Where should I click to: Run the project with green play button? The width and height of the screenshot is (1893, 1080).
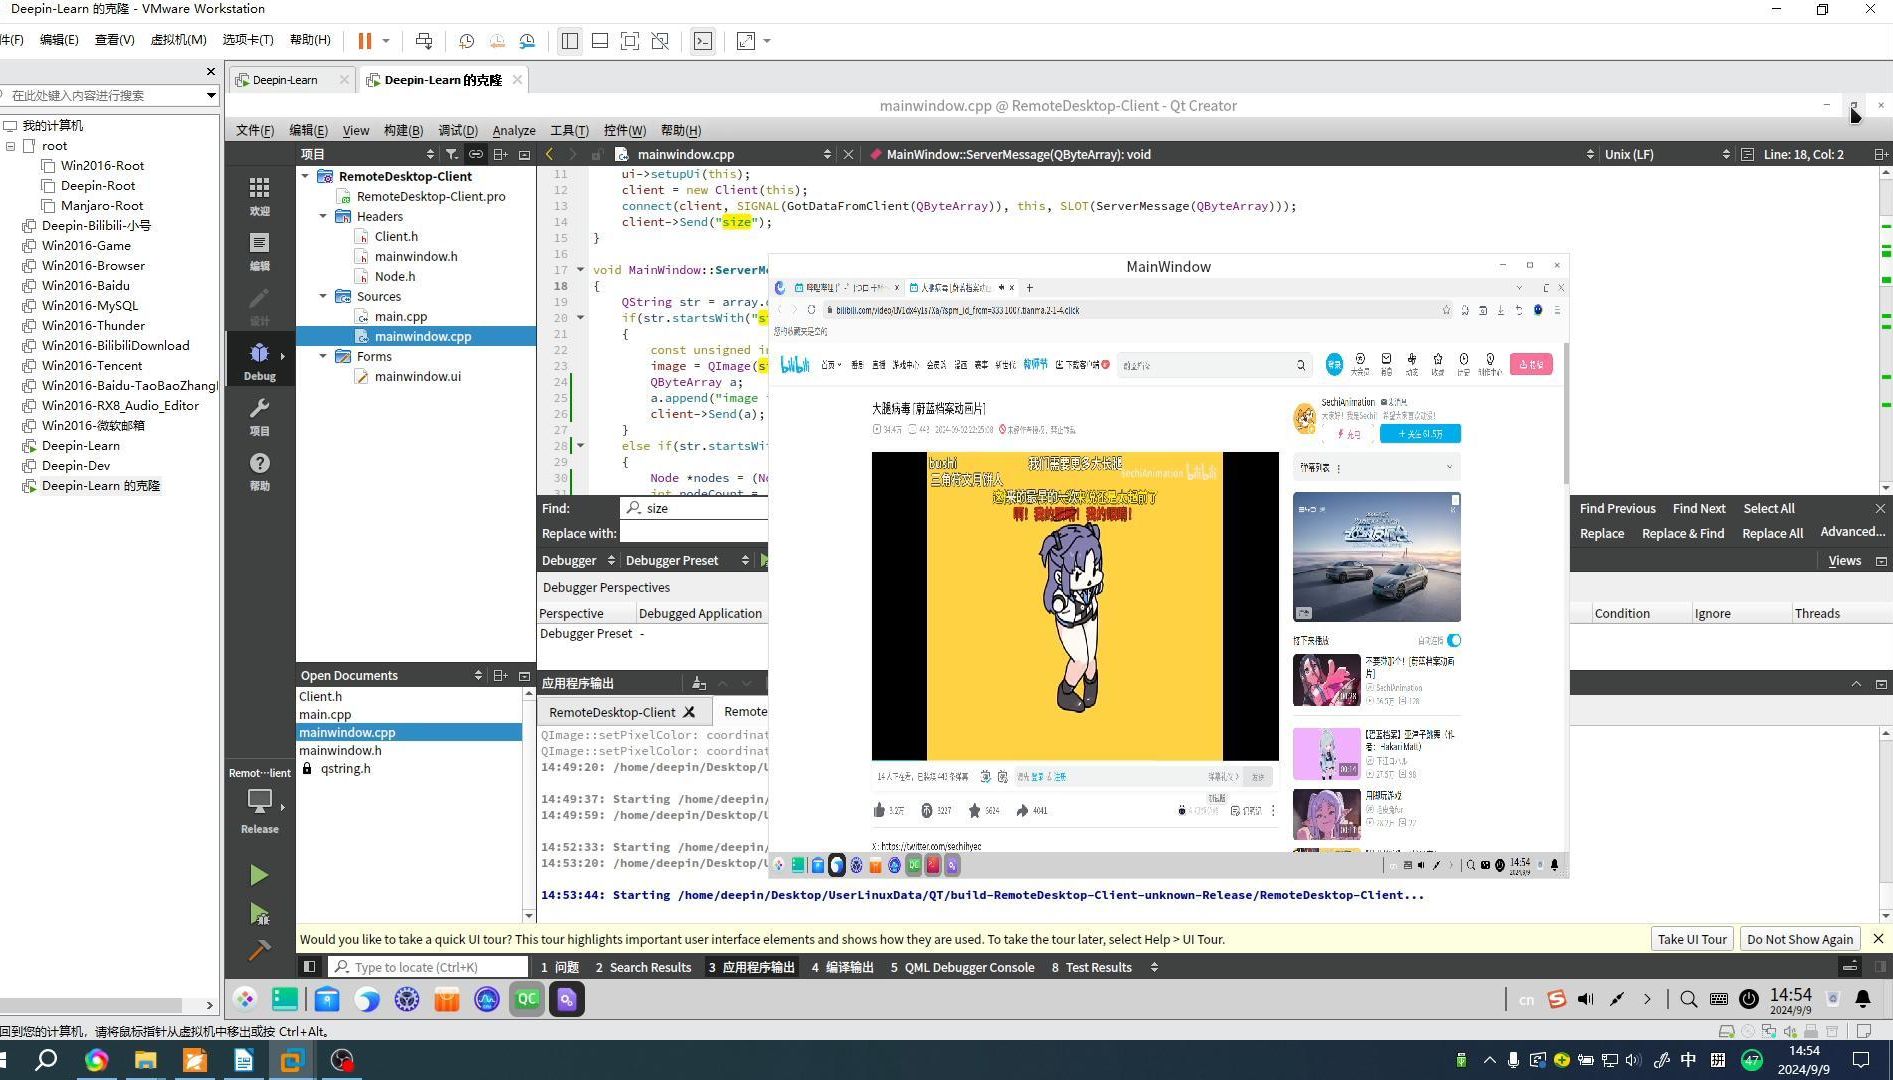pyautogui.click(x=259, y=875)
